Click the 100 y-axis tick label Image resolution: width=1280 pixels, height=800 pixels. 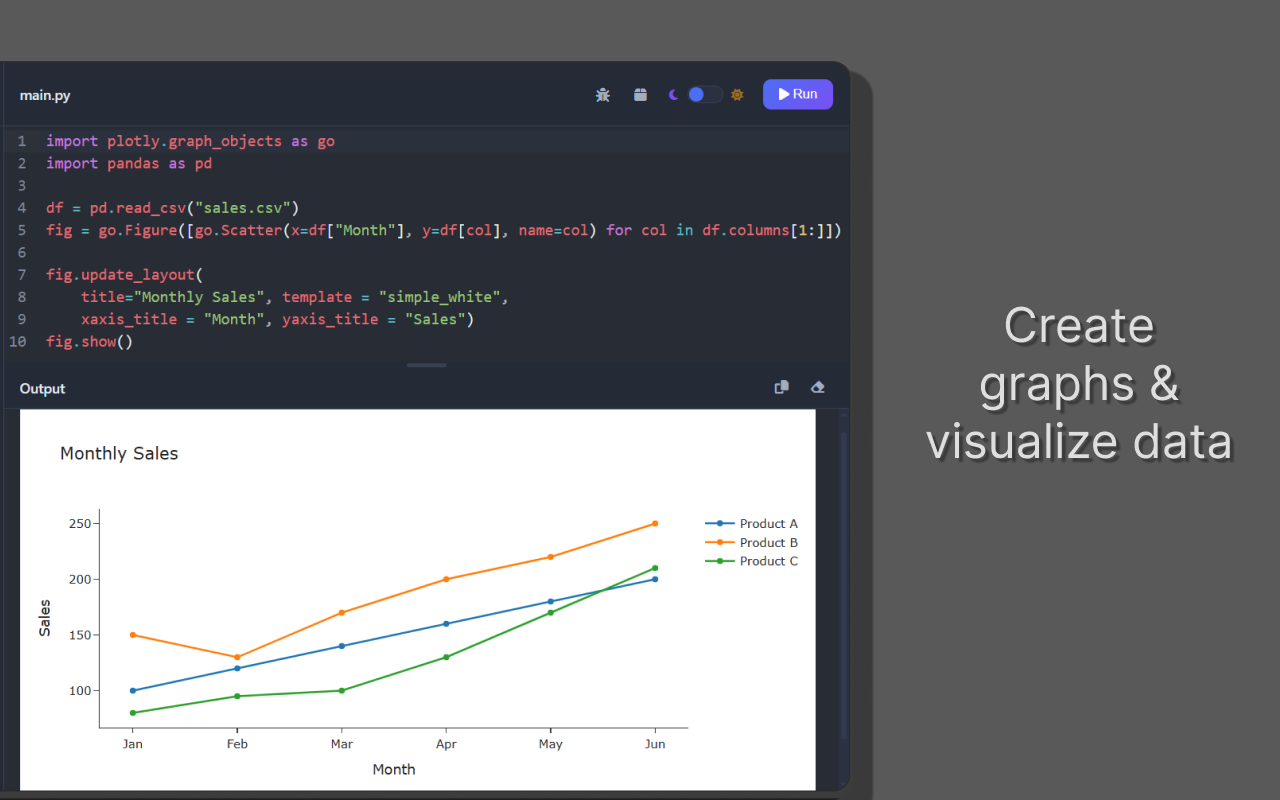coord(80,691)
